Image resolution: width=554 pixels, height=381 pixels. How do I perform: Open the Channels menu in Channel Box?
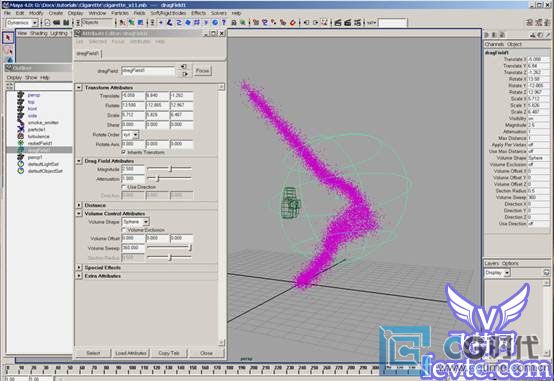[x=494, y=44]
